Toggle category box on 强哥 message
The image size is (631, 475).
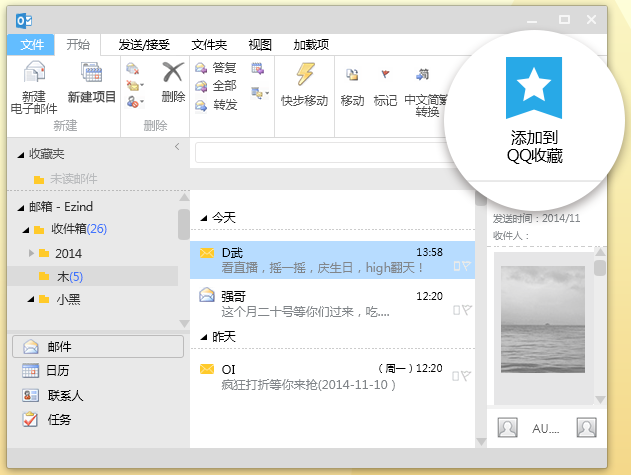coord(456,310)
